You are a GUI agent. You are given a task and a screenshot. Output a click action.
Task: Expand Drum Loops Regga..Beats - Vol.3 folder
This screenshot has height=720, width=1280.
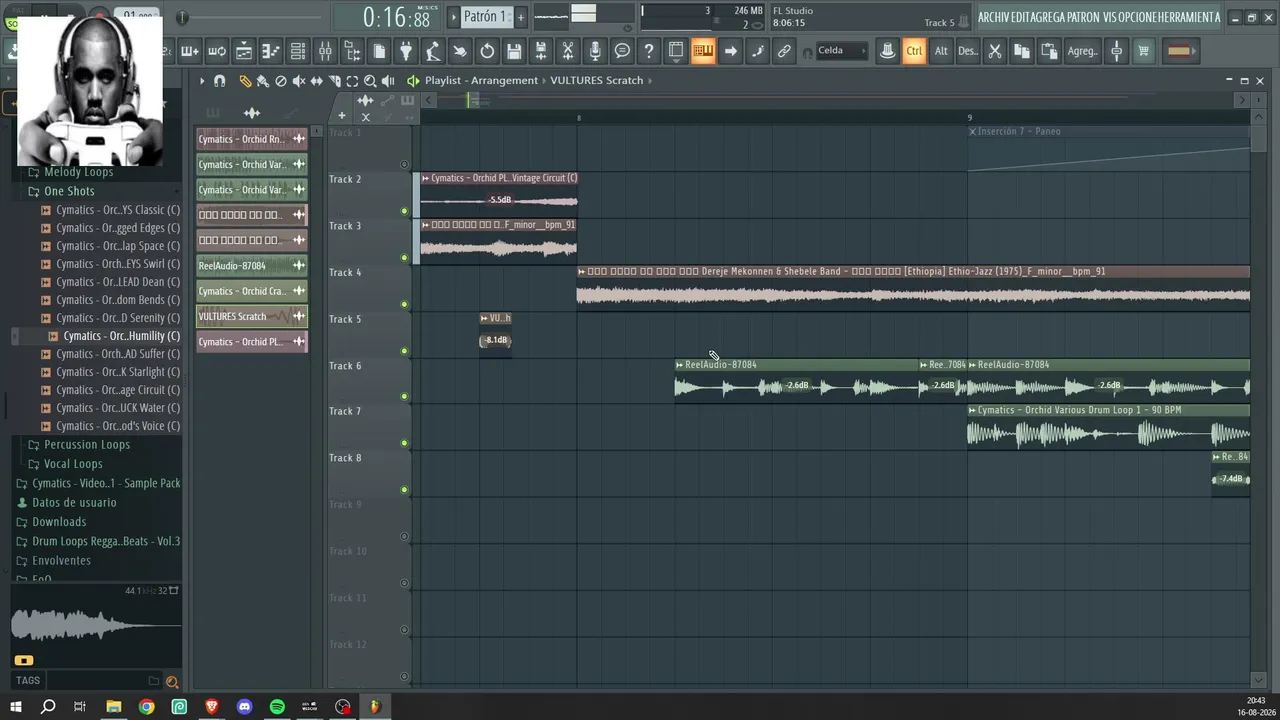point(106,541)
